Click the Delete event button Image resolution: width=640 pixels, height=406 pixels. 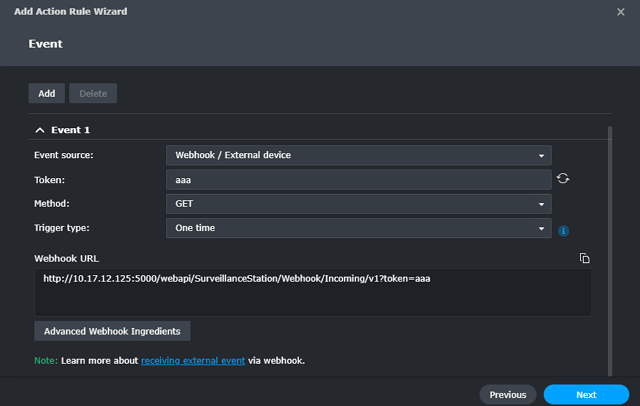point(93,93)
